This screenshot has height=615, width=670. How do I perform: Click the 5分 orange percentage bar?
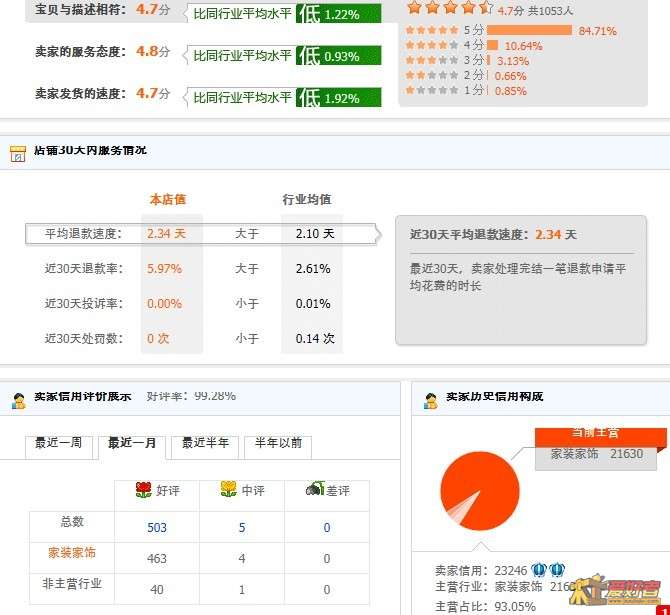[x=529, y=30]
